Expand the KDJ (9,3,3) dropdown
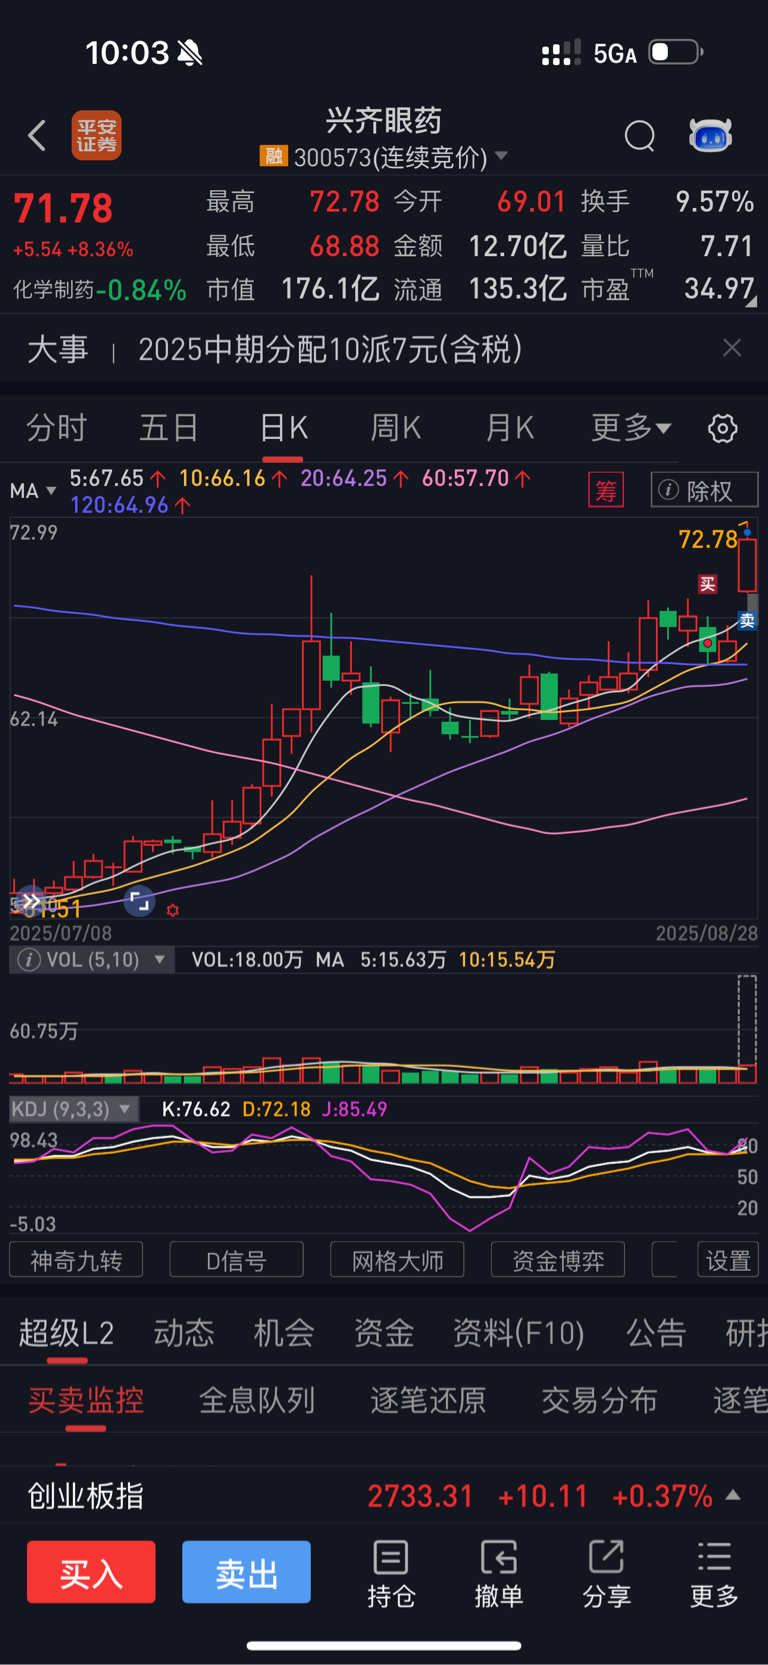This screenshot has width=768, height=1665. pyautogui.click(x=72, y=1109)
